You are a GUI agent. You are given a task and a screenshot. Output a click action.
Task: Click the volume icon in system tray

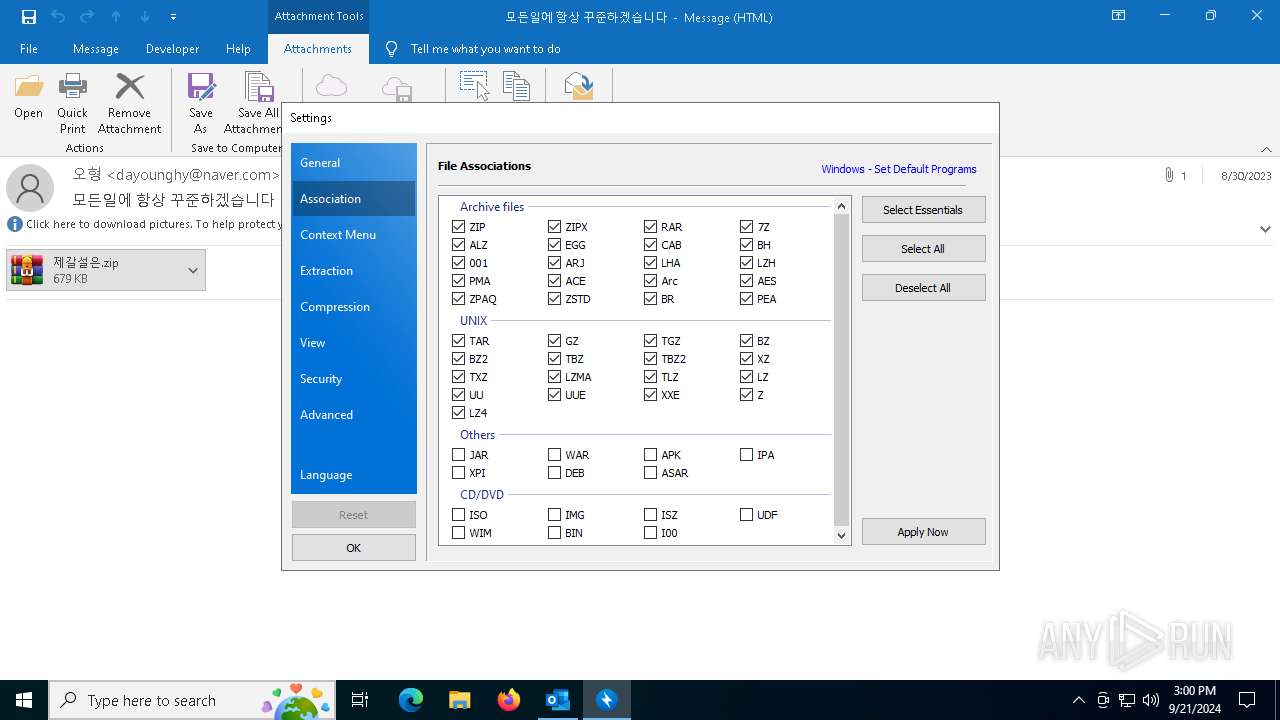tap(1151, 700)
